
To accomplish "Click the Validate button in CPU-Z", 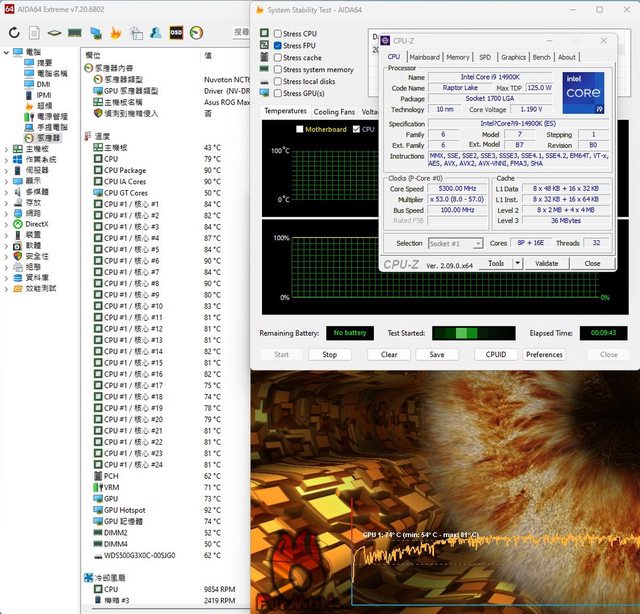I will 547,263.
